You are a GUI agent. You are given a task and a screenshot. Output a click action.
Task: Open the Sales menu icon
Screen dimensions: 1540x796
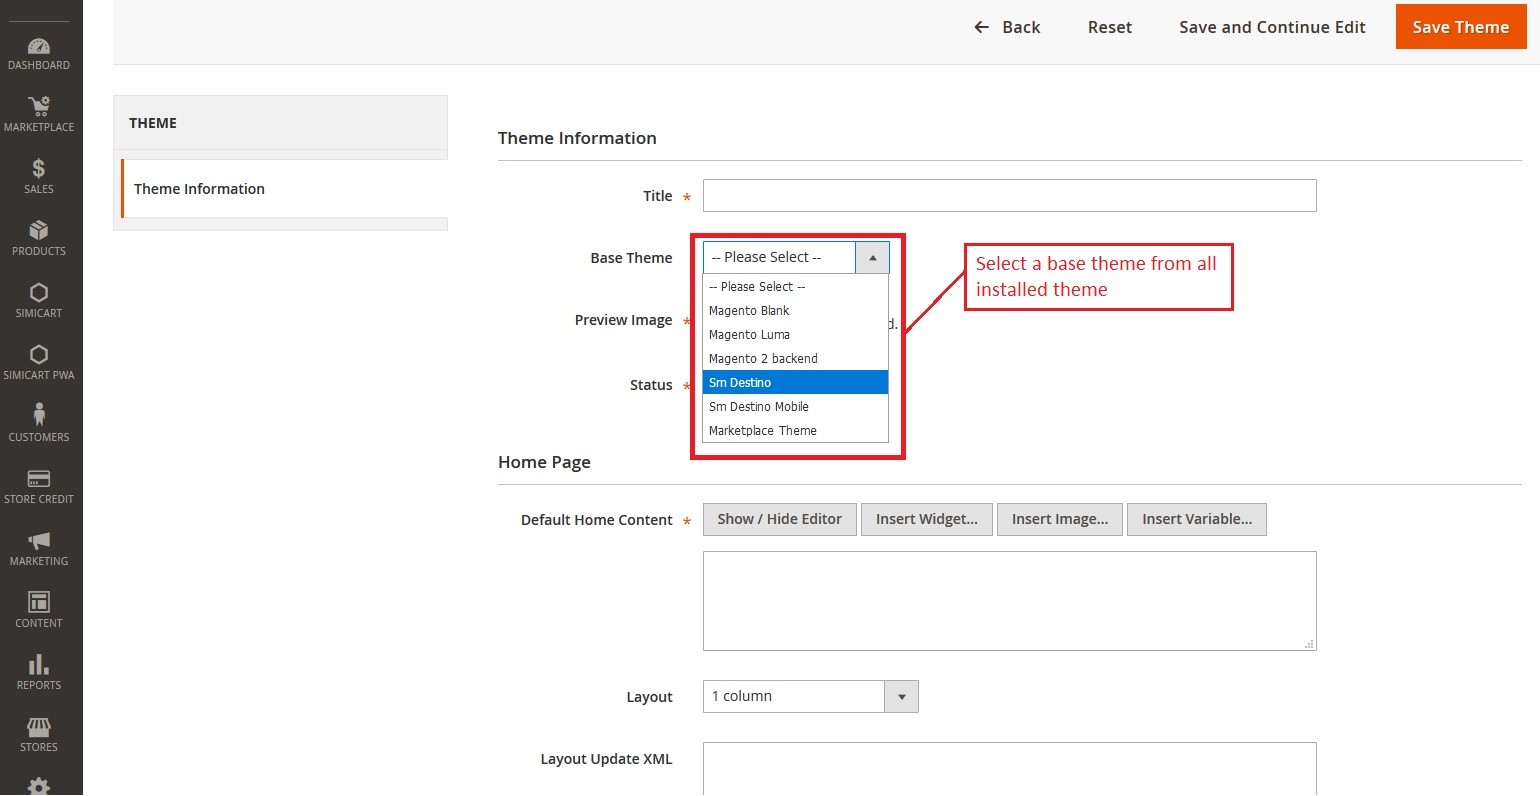pyautogui.click(x=39, y=172)
